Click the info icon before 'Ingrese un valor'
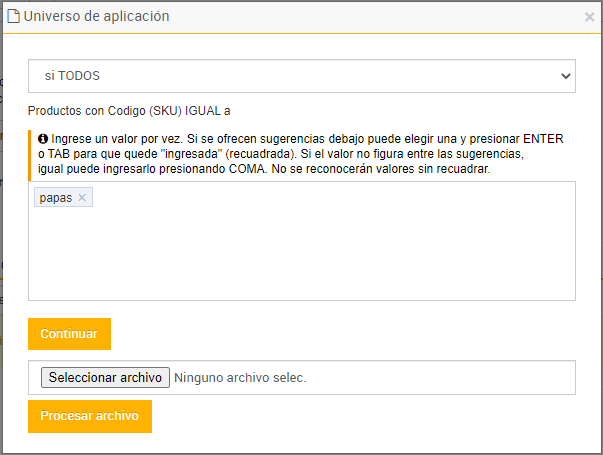Image resolution: width=603 pixels, height=455 pixels. (43, 139)
